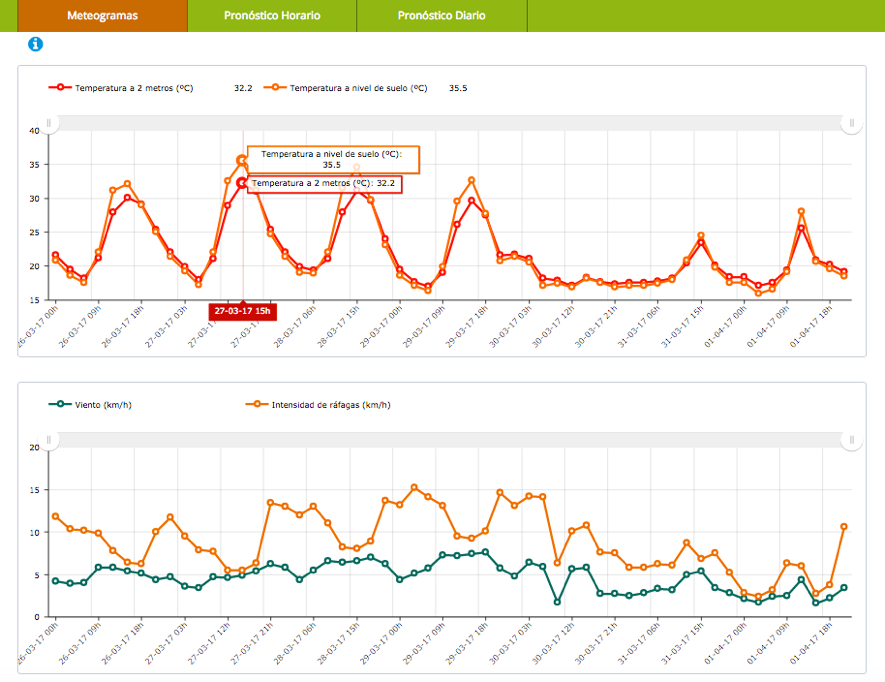
Task: Toggle the Temperatura a nivel de suelo legend series
Action: coord(345,88)
